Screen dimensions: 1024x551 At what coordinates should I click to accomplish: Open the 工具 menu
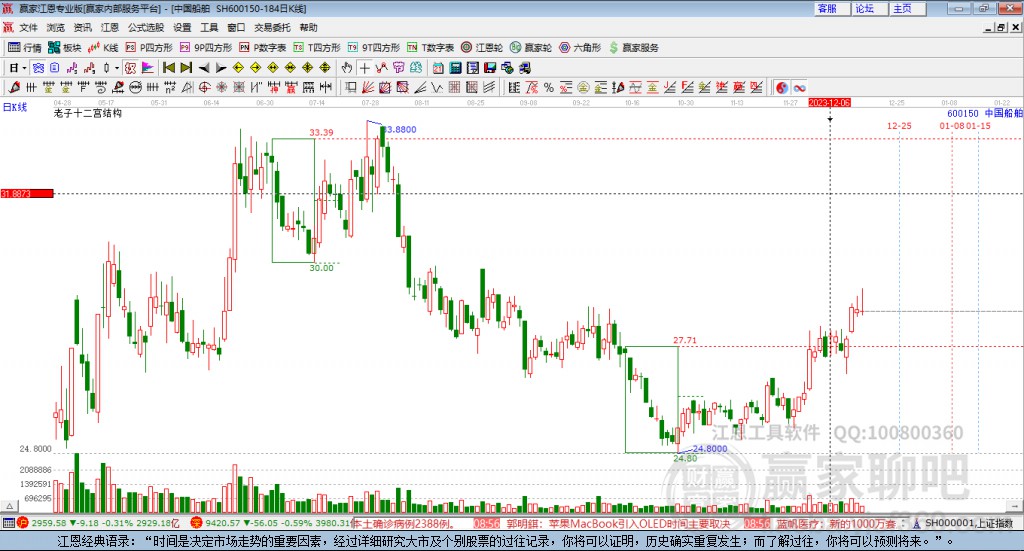(x=209, y=27)
